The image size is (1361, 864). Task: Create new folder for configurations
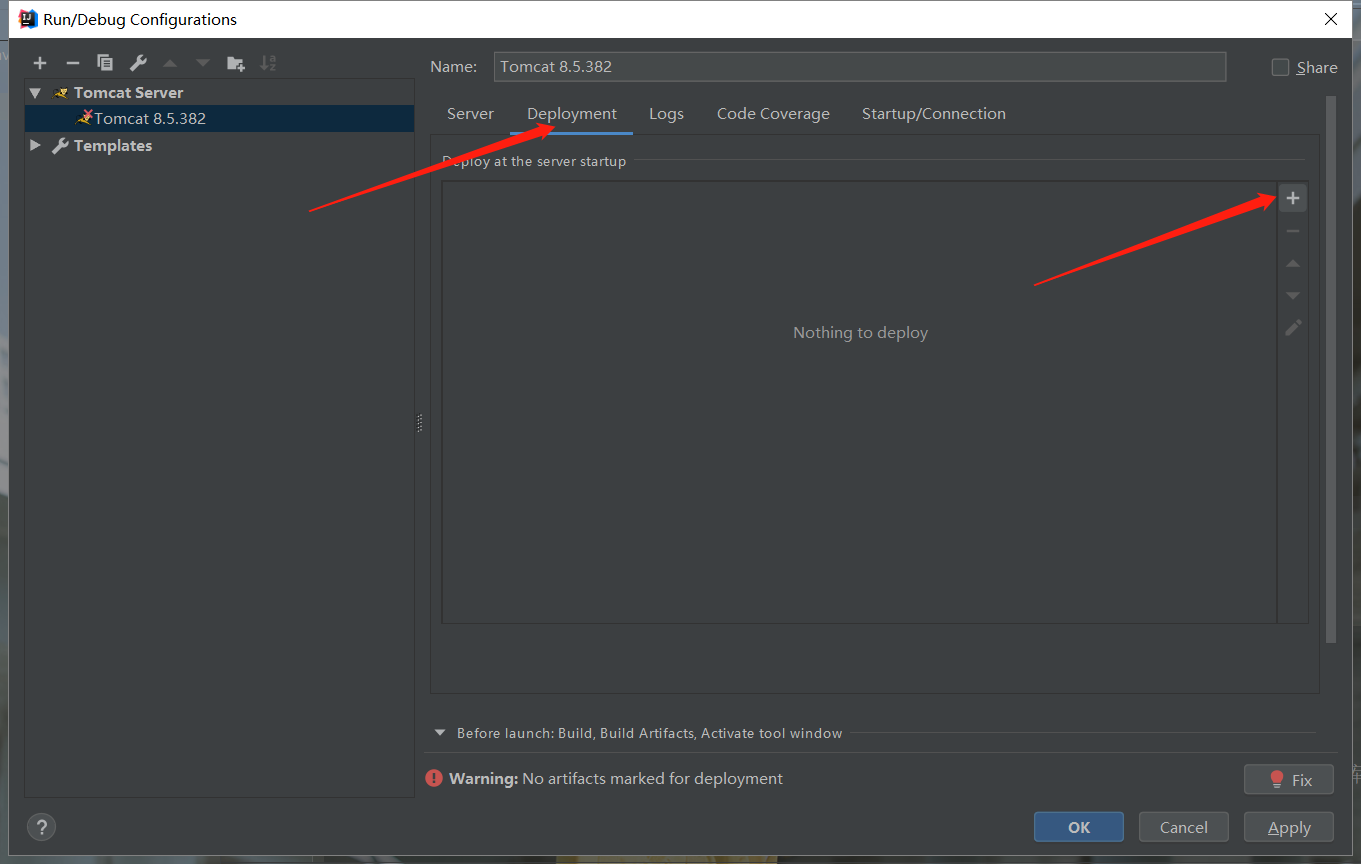pyautogui.click(x=236, y=63)
